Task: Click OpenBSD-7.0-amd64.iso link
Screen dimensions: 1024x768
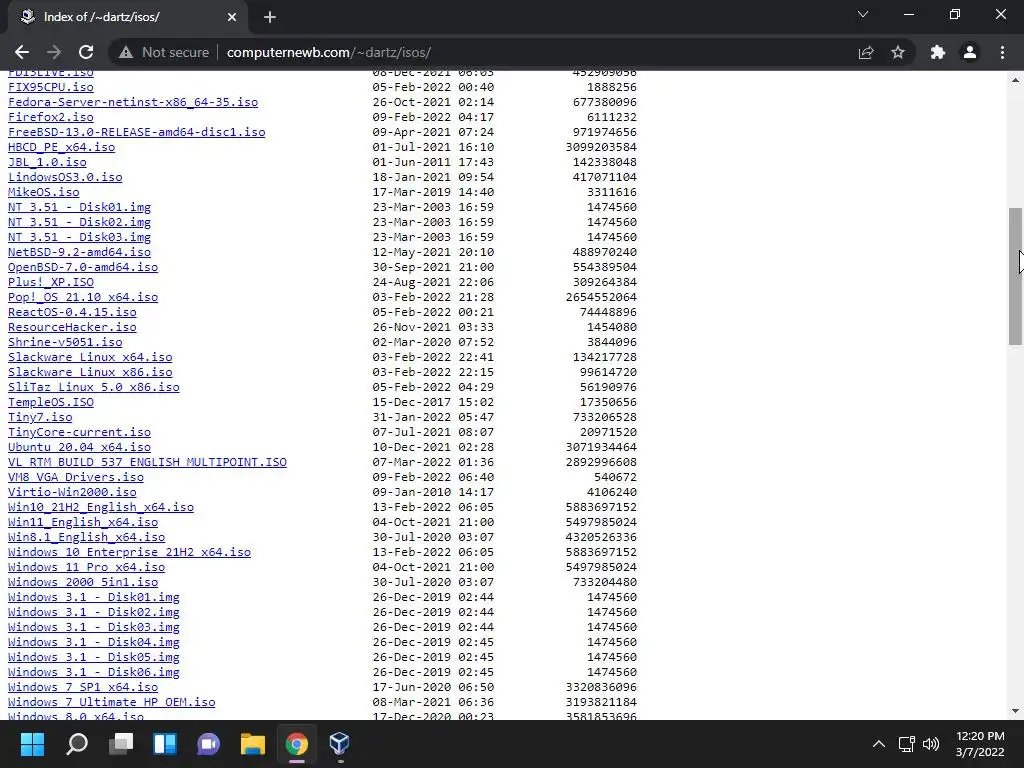Action: (x=83, y=267)
